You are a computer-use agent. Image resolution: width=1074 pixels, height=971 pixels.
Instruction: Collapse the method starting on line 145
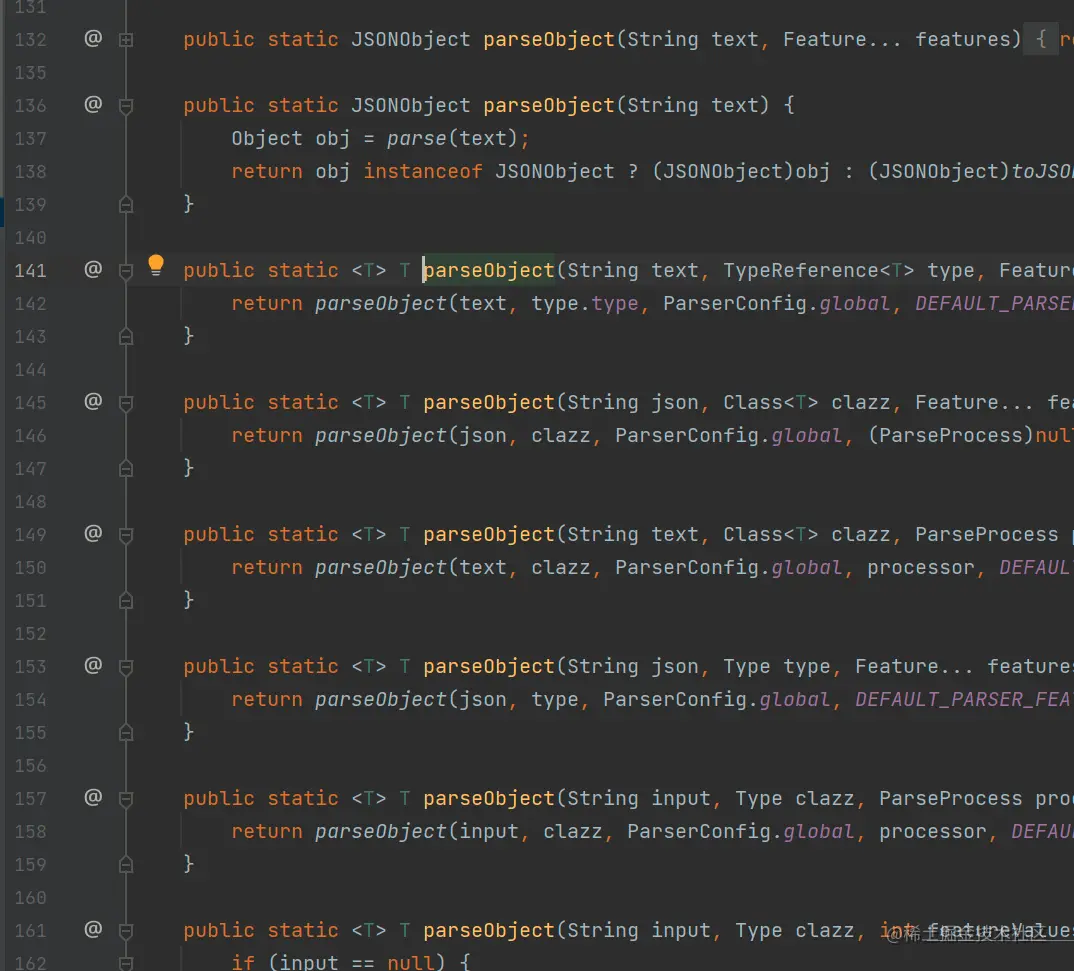(126, 403)
